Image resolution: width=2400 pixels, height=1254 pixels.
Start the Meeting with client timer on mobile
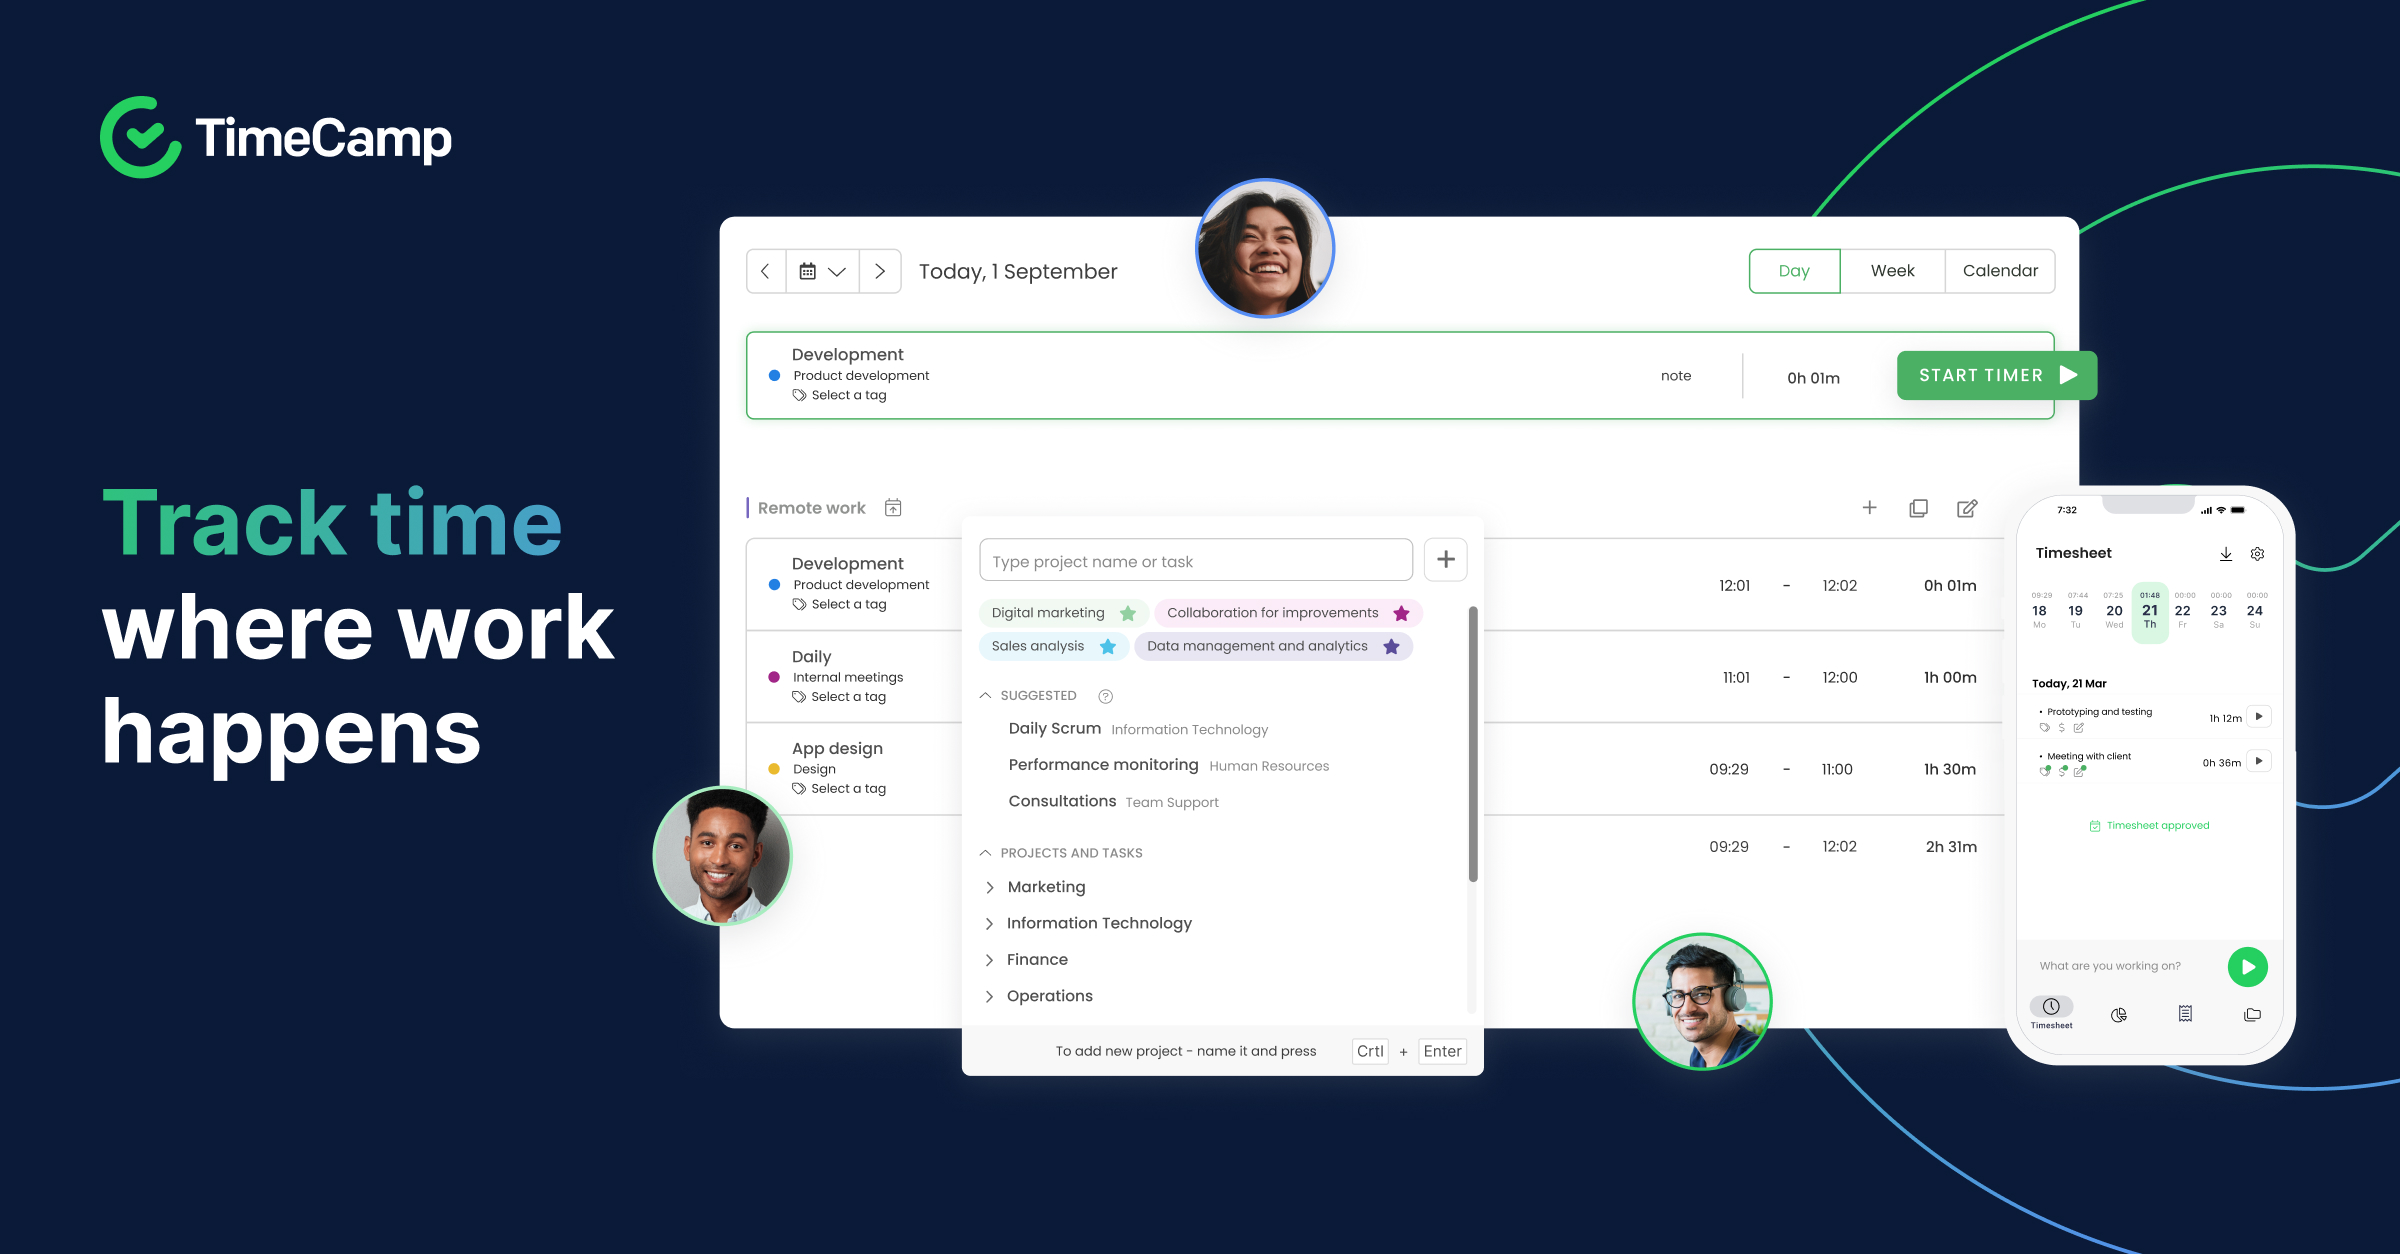(2258, 761)
